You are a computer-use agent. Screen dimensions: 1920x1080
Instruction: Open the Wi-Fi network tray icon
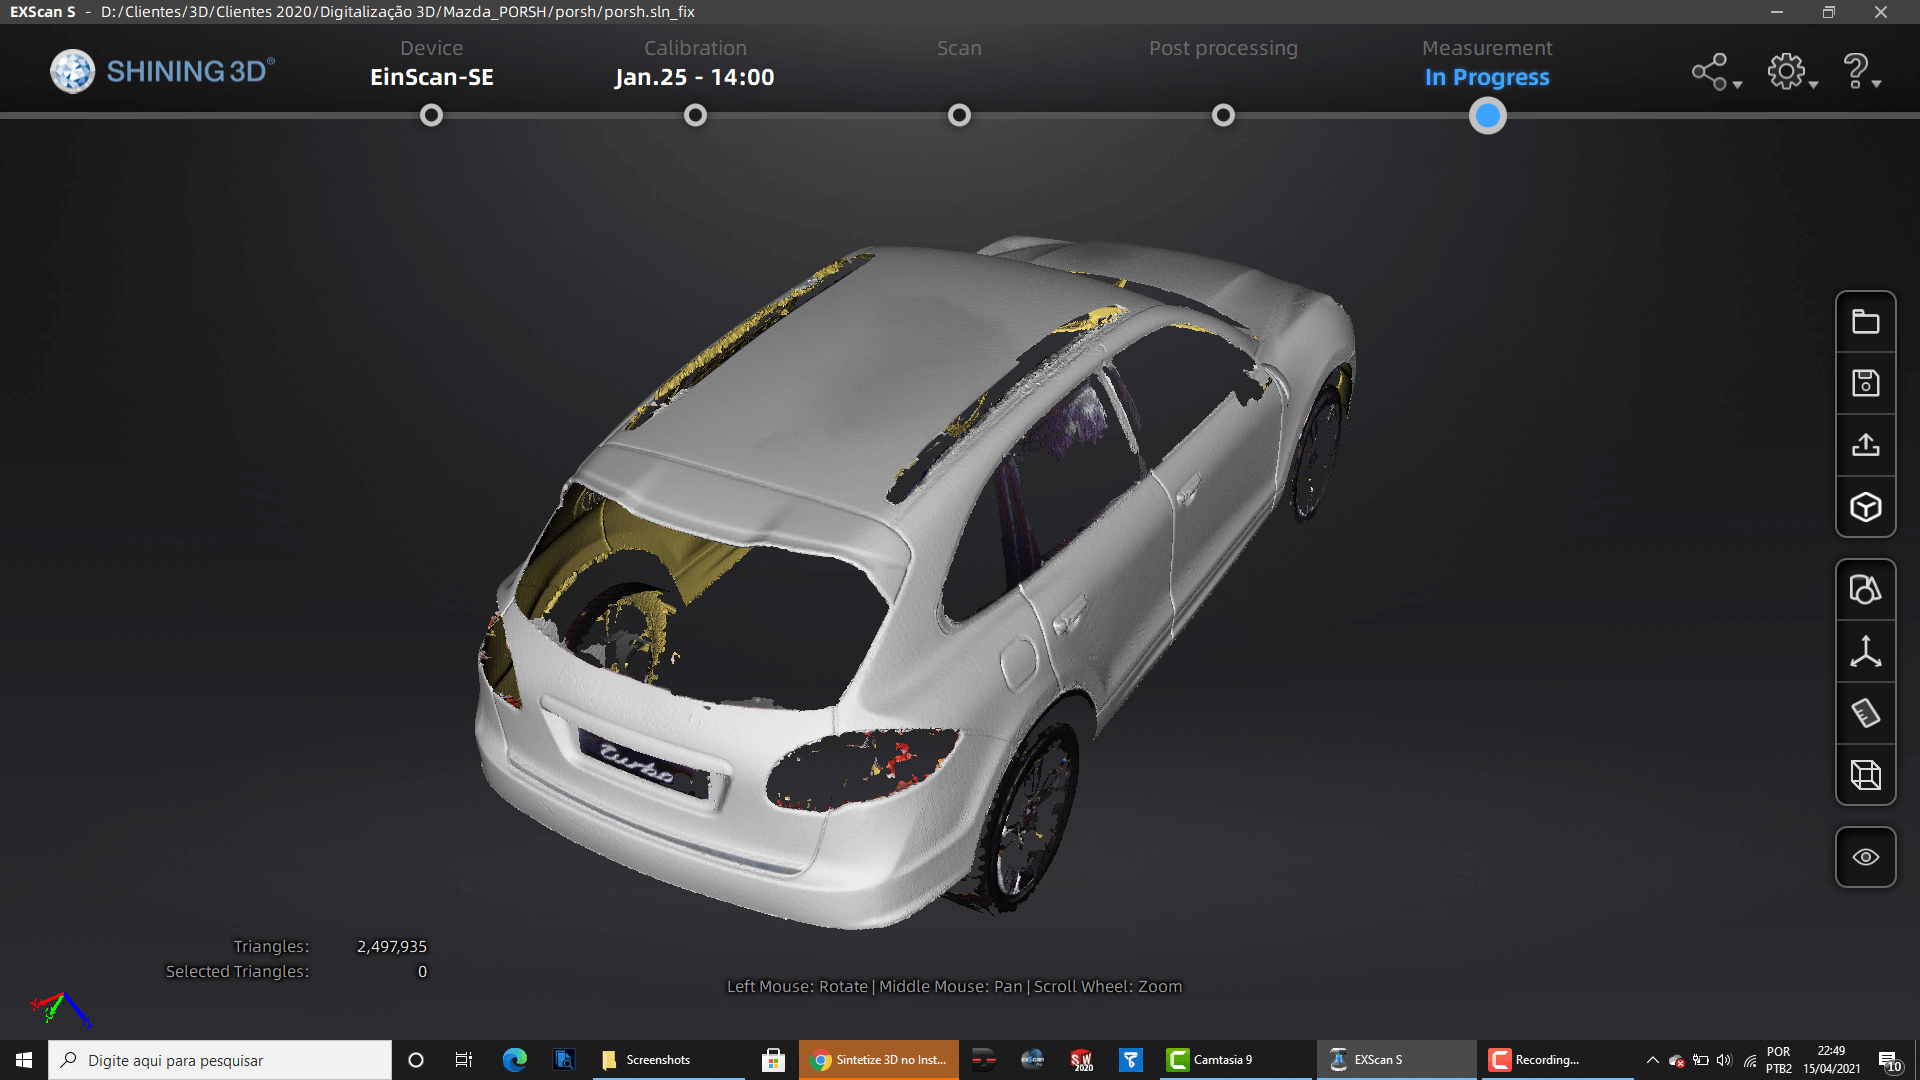[x=1749, y=1060]
